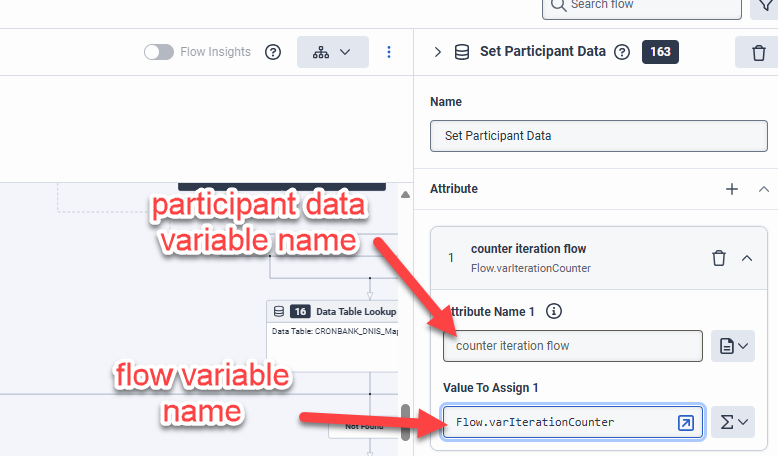778x456 pixels.
Task: Toggle the Flow Insights switch
Action: [x=159, y=52]
